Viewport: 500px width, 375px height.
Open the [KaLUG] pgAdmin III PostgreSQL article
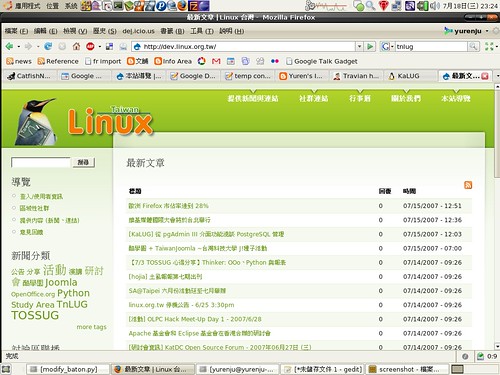(x=206, y=234)
